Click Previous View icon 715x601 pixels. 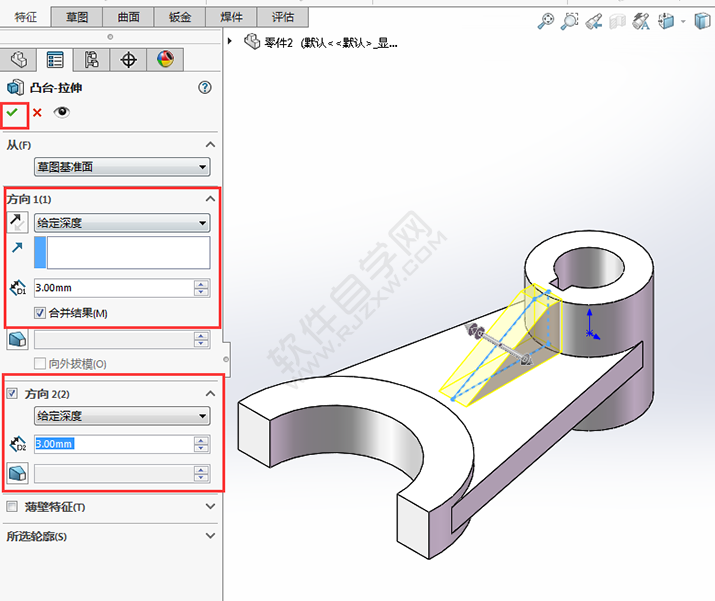tap(593, 21)
